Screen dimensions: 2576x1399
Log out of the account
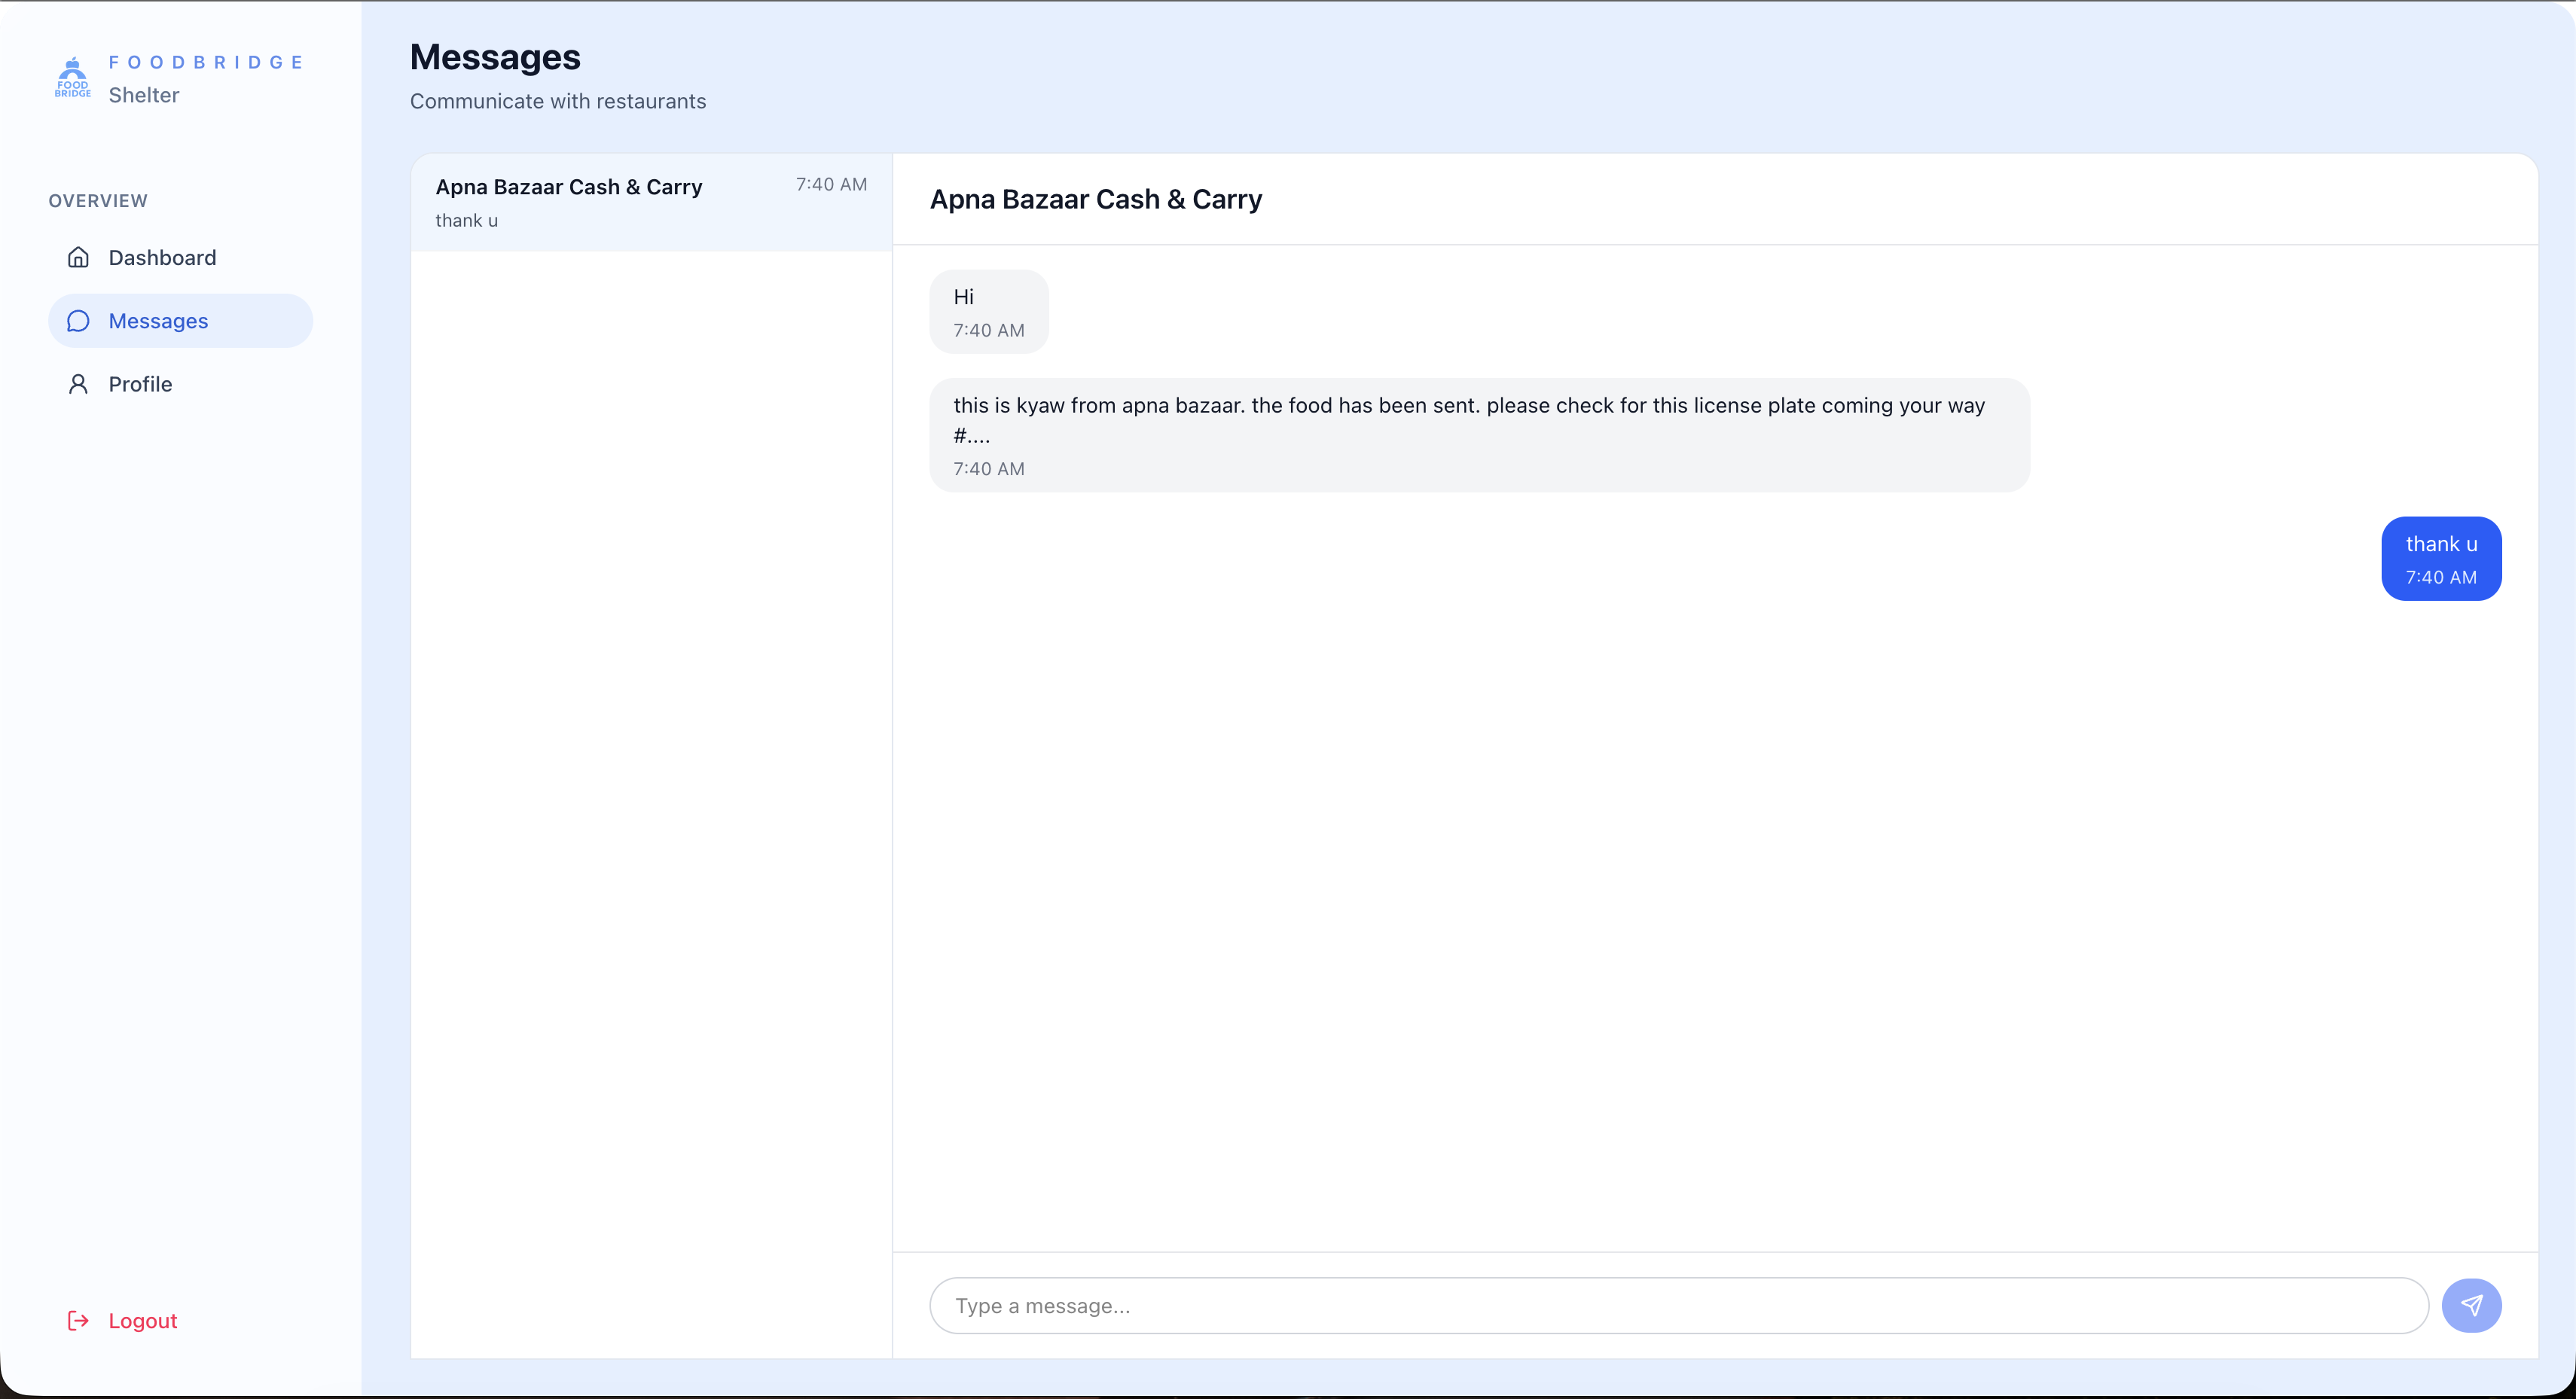pyautogui.click(x=142, y=1321)
